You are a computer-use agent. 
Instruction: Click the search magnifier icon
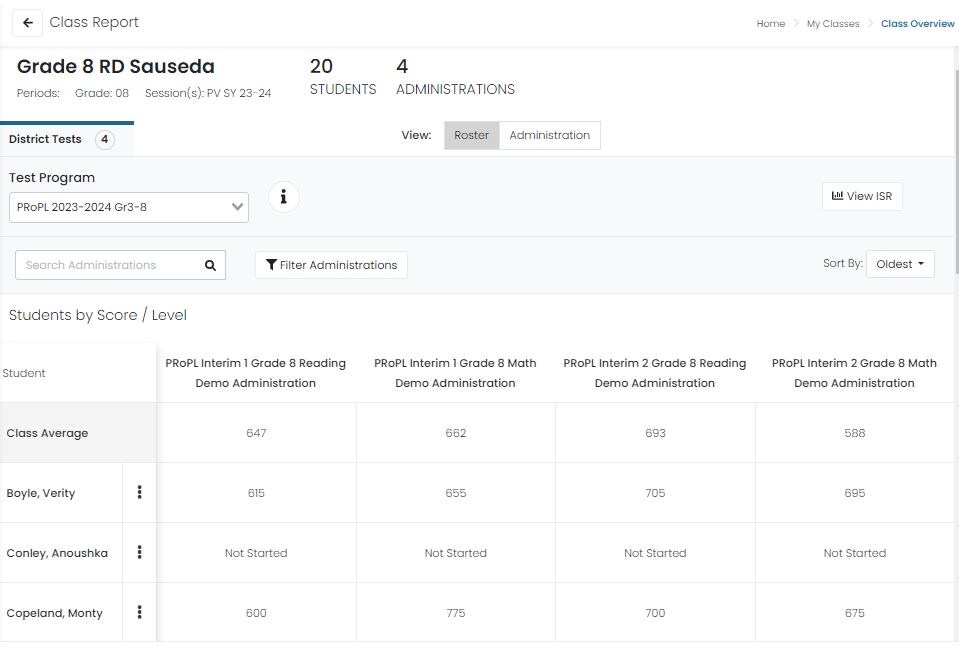pos(210,265)
